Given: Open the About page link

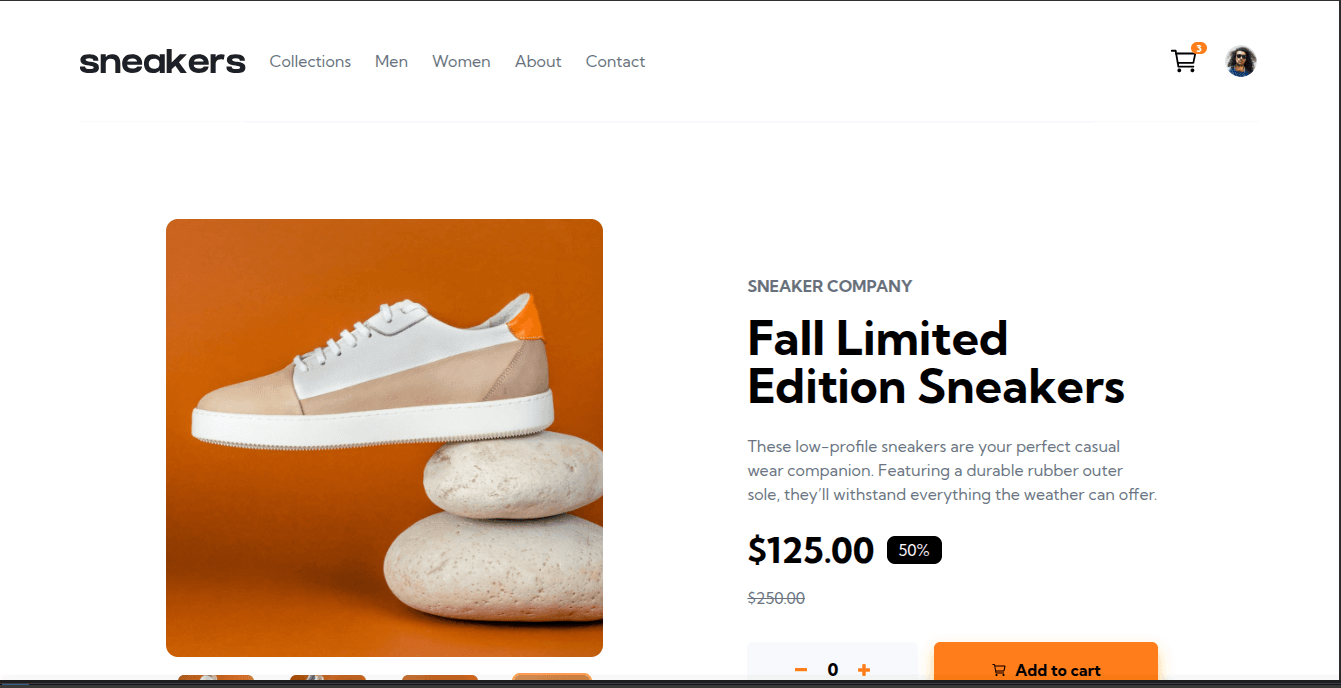Looking at the screenshot, I should click(x=538, y=61).
